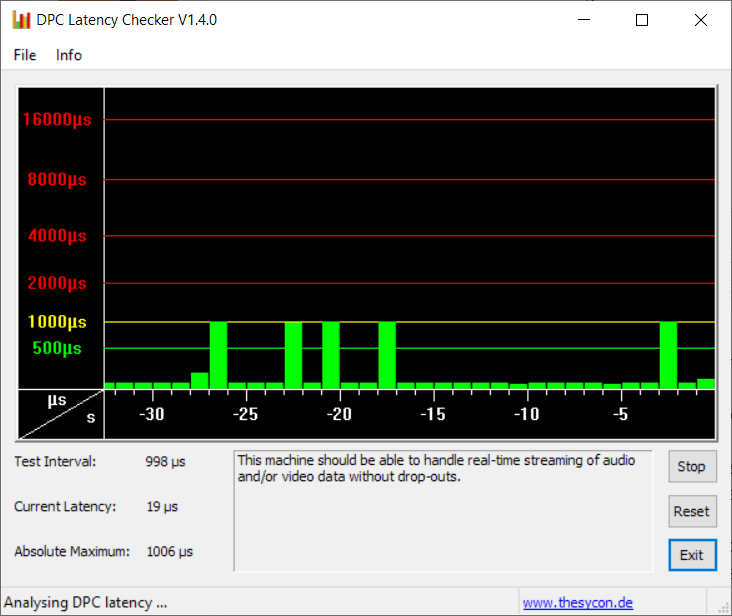The image size is (732, 616).
Task: Click the 8000µs axis label
Action: [x=57, y=179]
